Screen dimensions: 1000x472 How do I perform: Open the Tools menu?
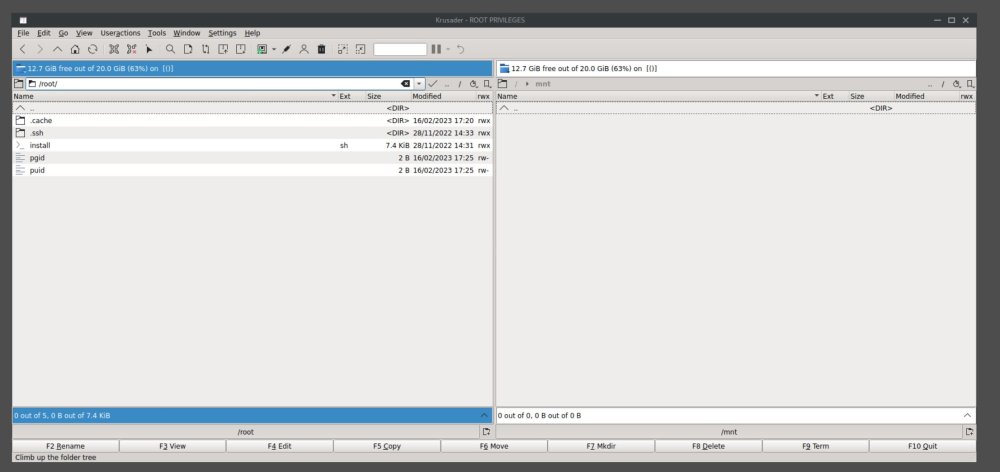pyautogui.click(x=157, y=33)
